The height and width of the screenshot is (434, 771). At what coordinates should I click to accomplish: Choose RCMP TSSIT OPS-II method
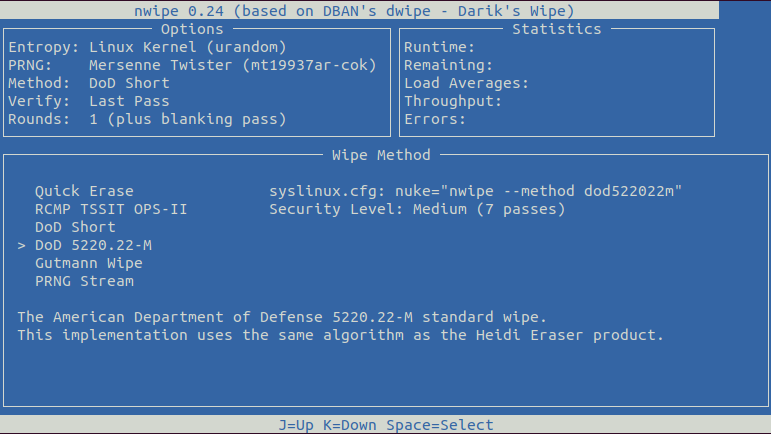(111, 209)
